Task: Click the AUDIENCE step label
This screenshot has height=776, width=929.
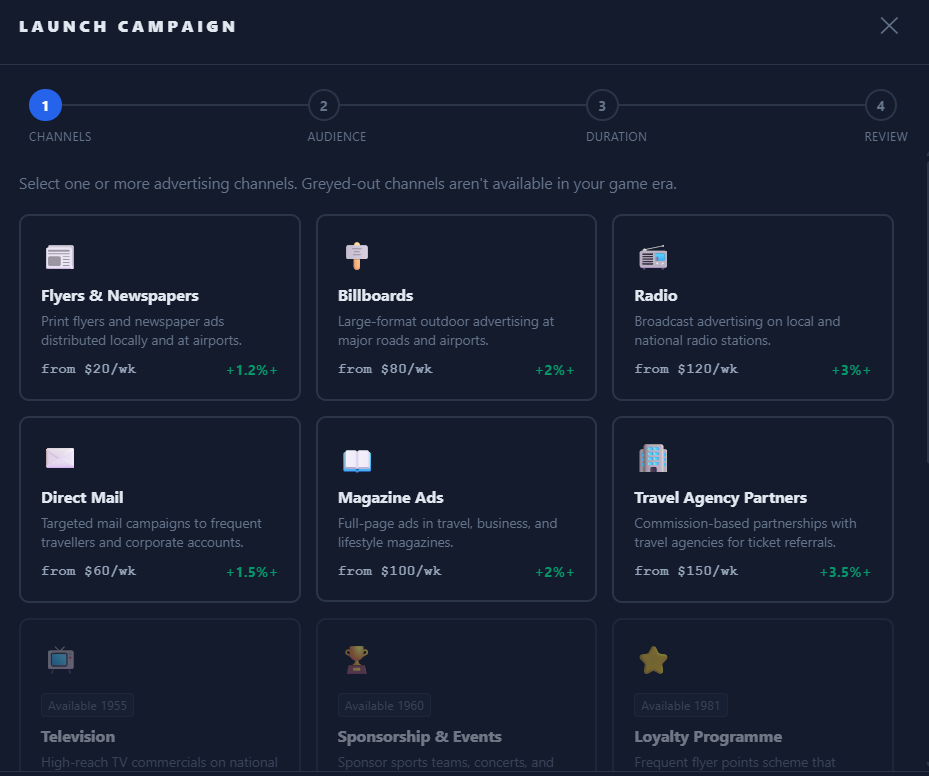Action: coord(337,137)
